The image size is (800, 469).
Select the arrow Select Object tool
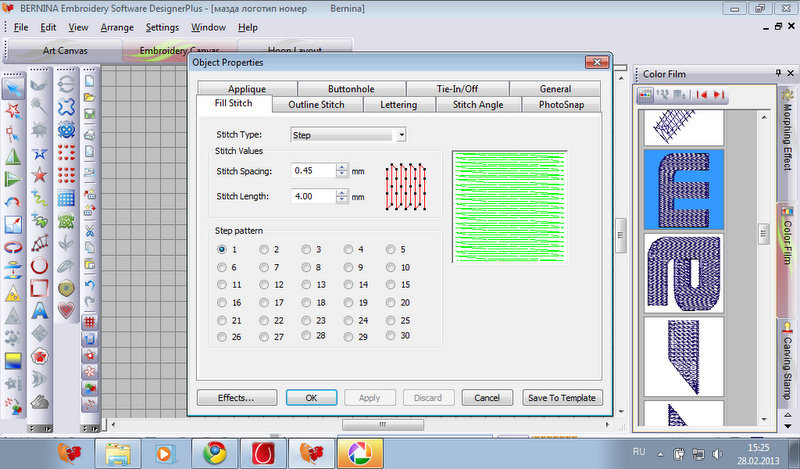14,87
